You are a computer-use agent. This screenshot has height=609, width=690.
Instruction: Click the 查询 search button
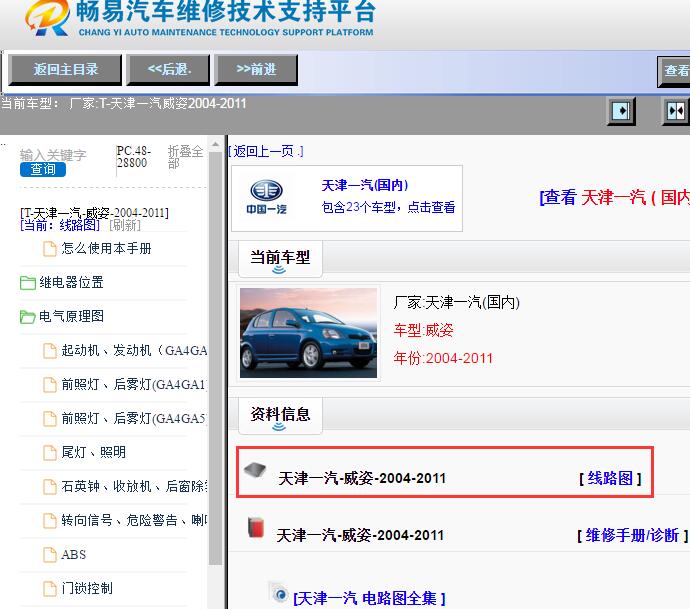pyautogui.click(x=43, y=169)
